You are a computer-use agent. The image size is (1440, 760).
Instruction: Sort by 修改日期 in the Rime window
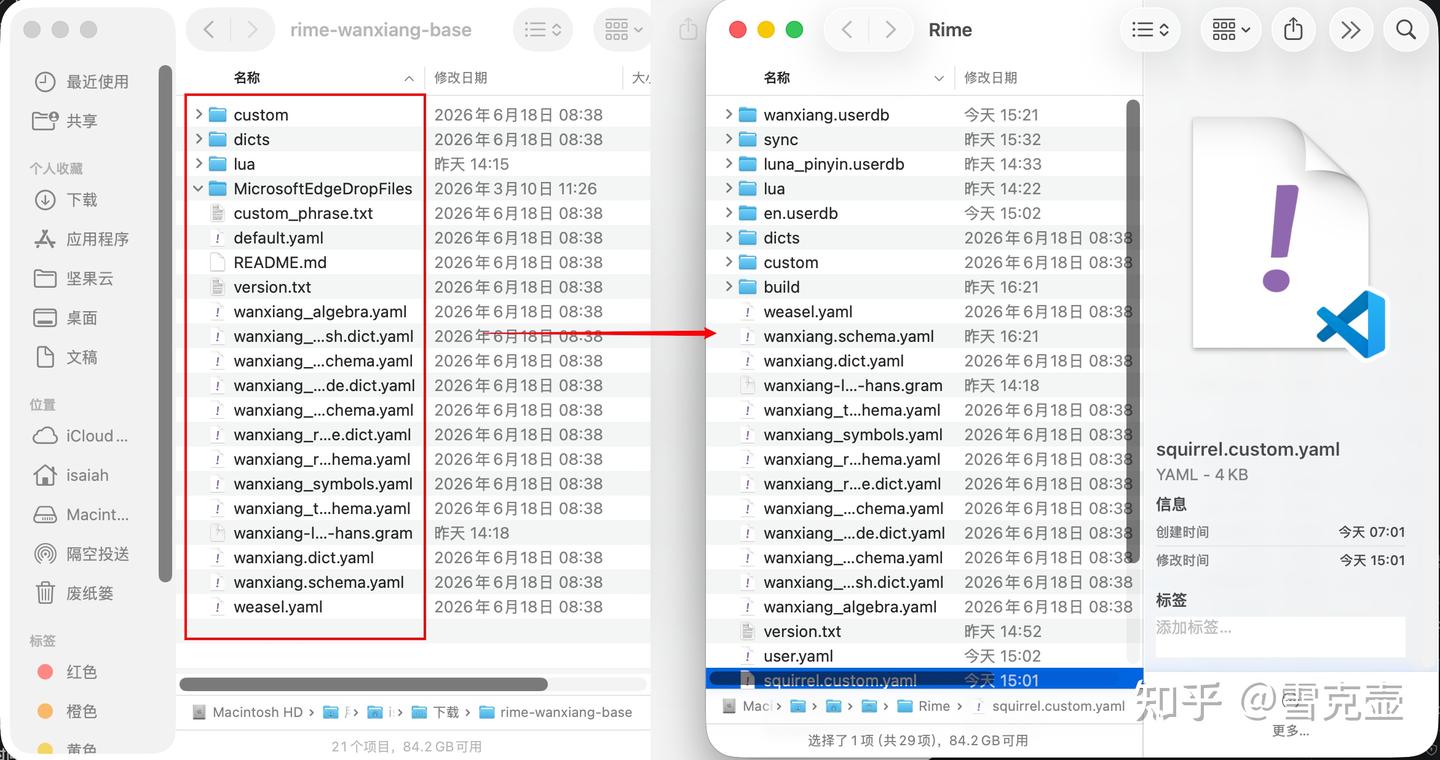click(991, 78)
